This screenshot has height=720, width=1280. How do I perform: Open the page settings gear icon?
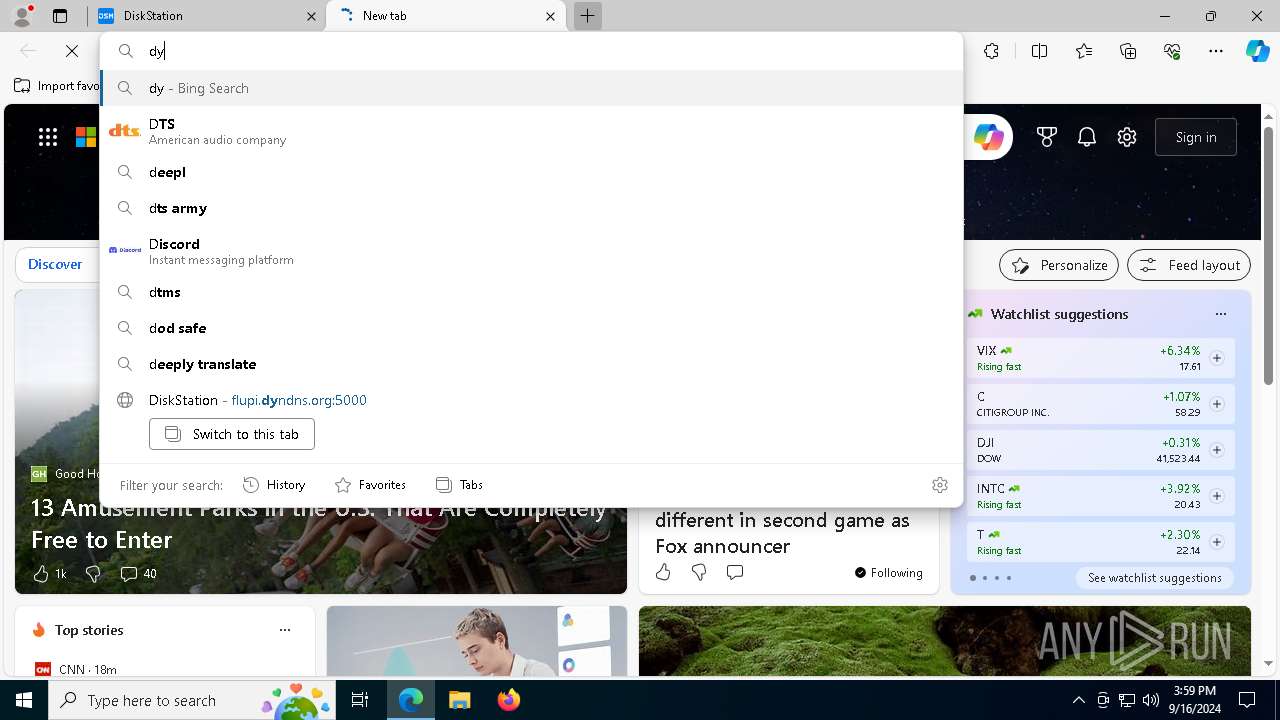[x=1127, y=137]
